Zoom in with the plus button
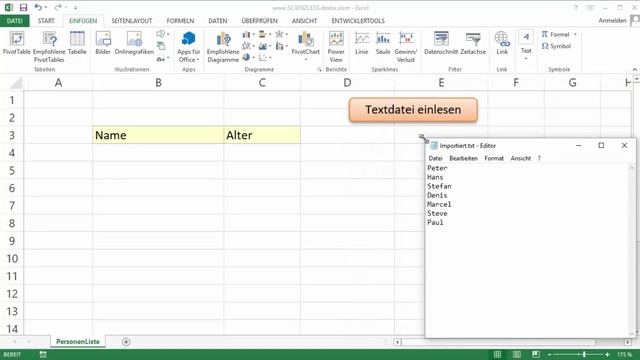 click(607, 355)
